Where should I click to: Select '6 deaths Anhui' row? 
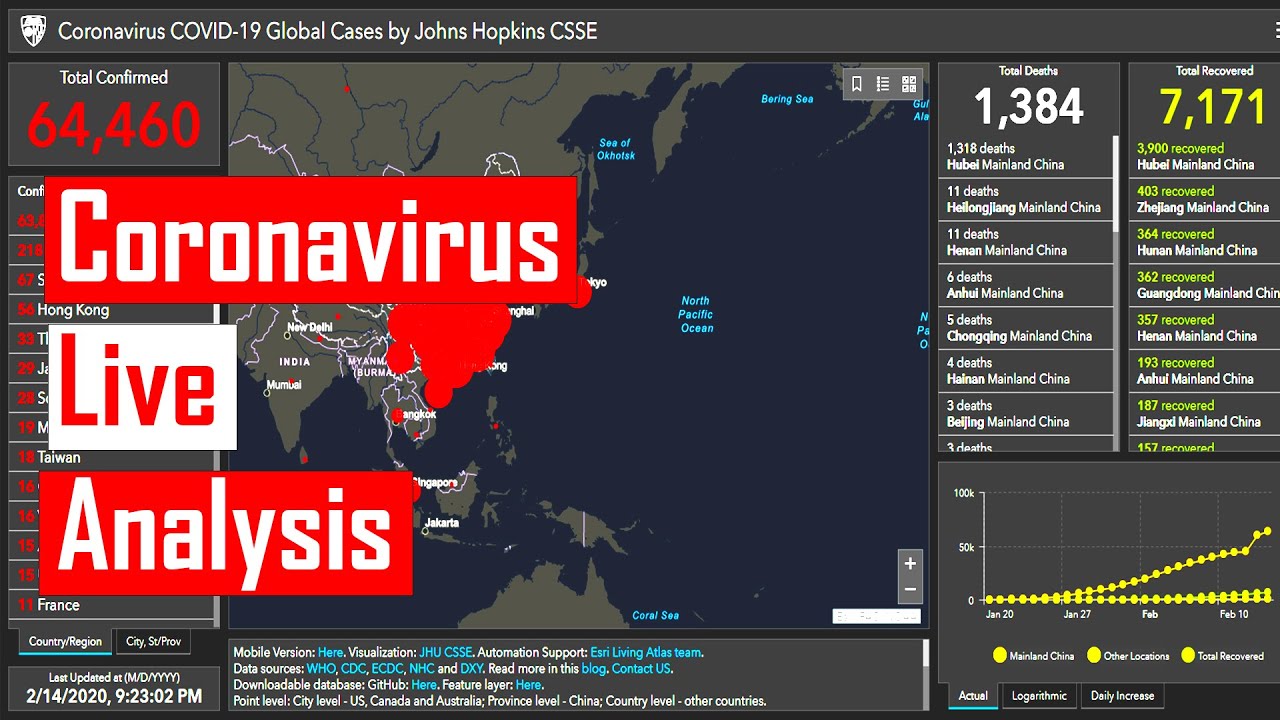point(1025,285)
